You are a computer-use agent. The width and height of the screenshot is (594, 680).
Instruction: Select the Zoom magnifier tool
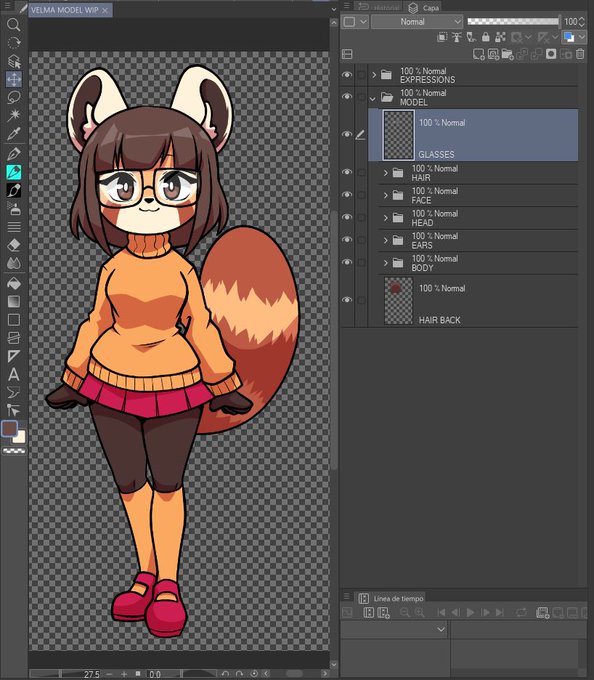click(x=13, y=25)
